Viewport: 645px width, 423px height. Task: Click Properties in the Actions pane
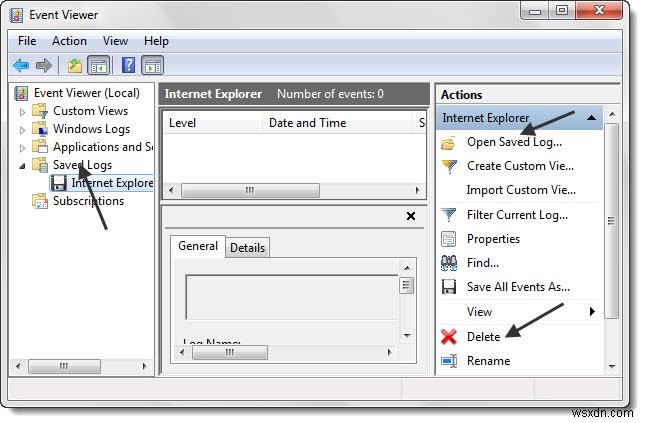[493, 239]
